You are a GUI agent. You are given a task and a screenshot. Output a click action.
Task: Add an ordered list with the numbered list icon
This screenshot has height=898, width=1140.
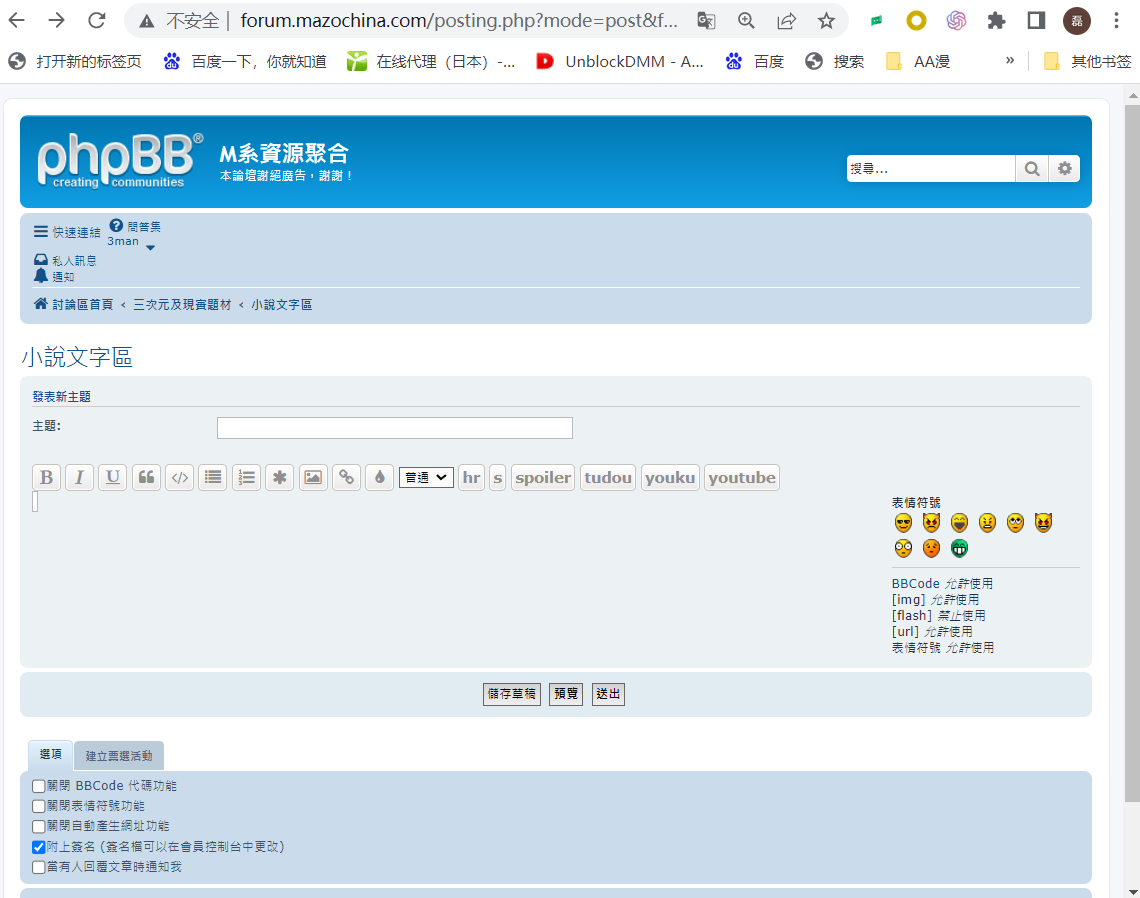246,478
